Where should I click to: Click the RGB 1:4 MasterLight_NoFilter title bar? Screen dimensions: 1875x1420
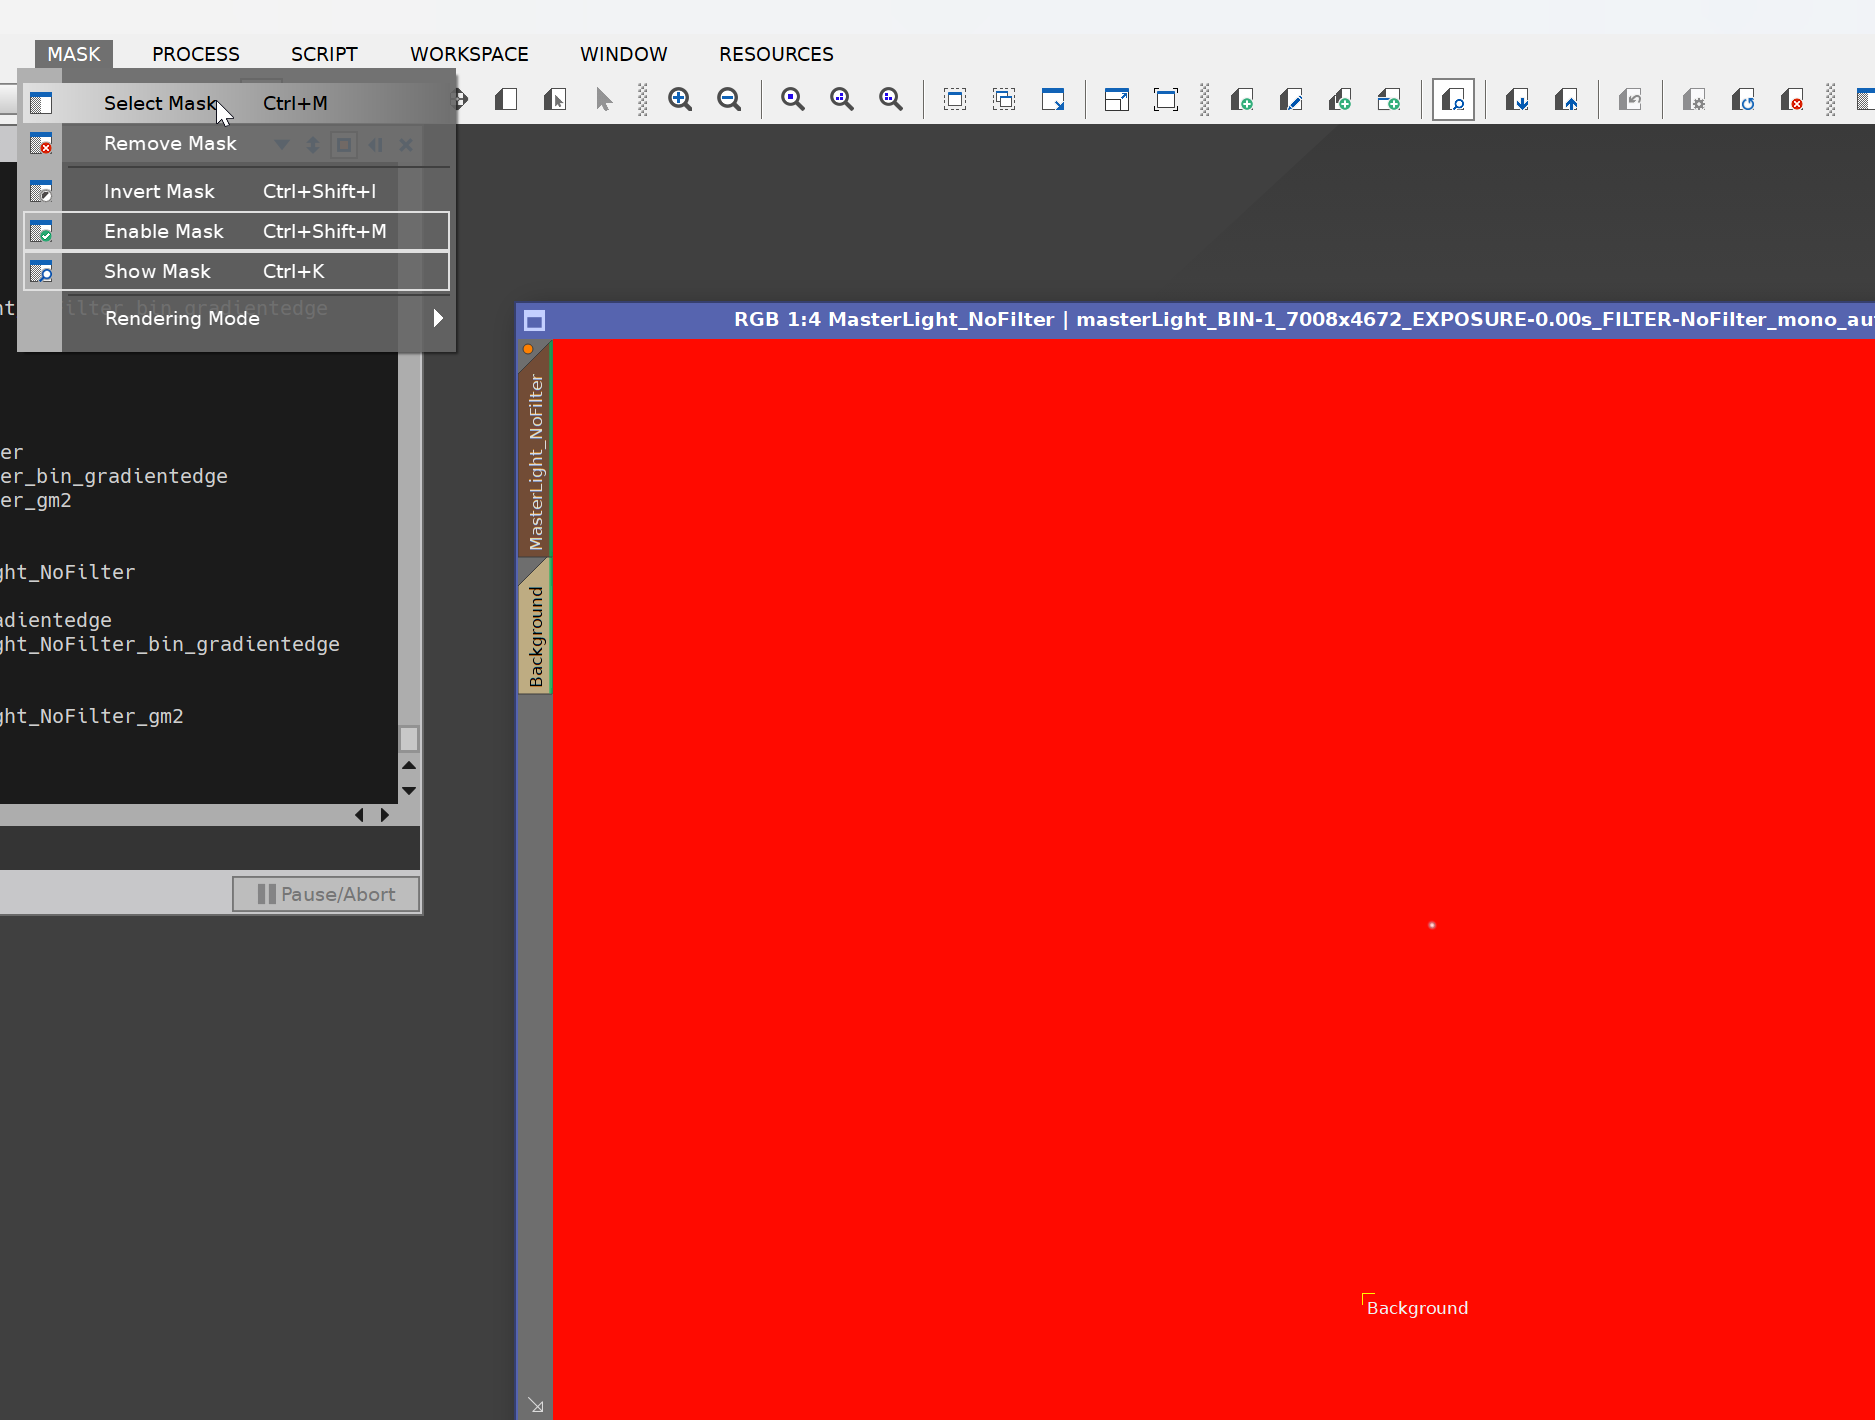click(1196, 320)
